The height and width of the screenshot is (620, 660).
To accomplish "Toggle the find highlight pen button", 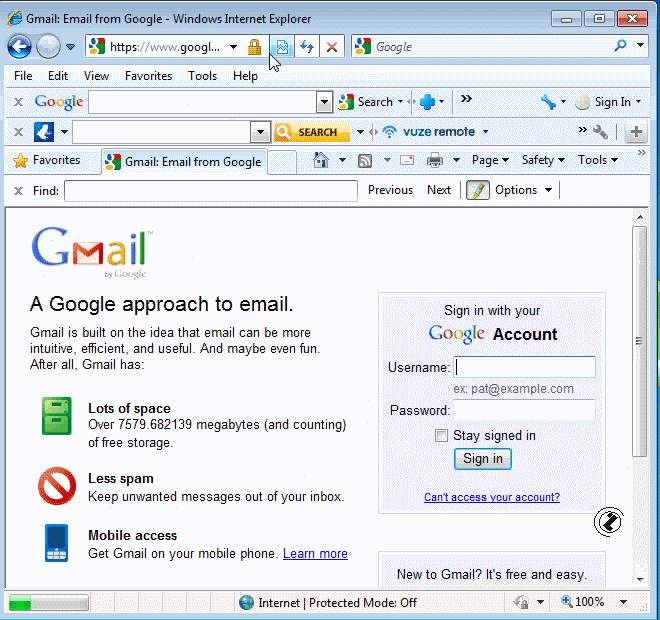I will point(478,190).
